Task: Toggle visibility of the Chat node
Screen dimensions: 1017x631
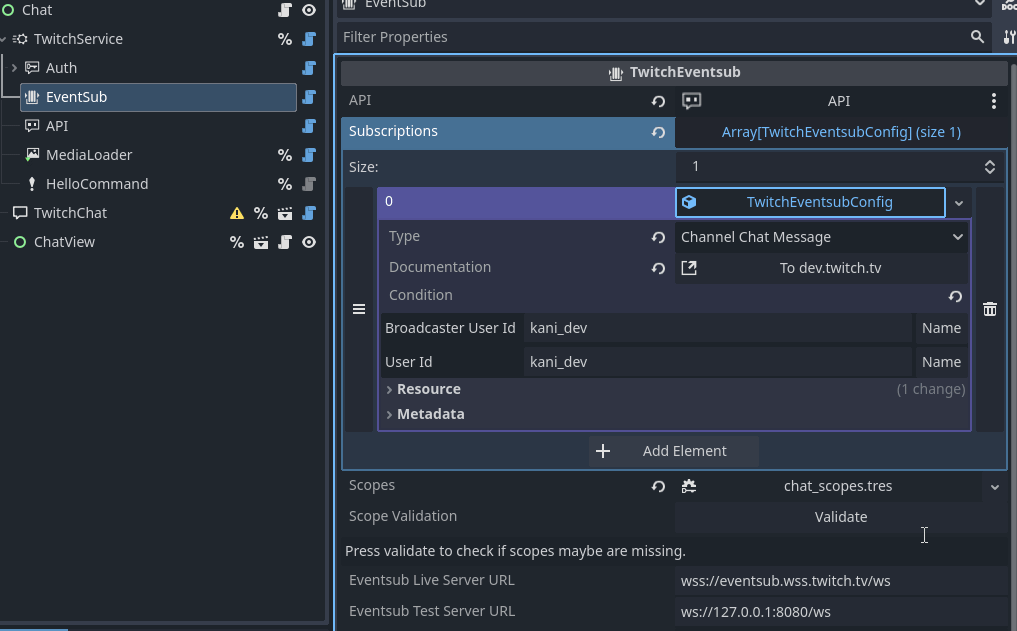Action: [x=309, y=10]
